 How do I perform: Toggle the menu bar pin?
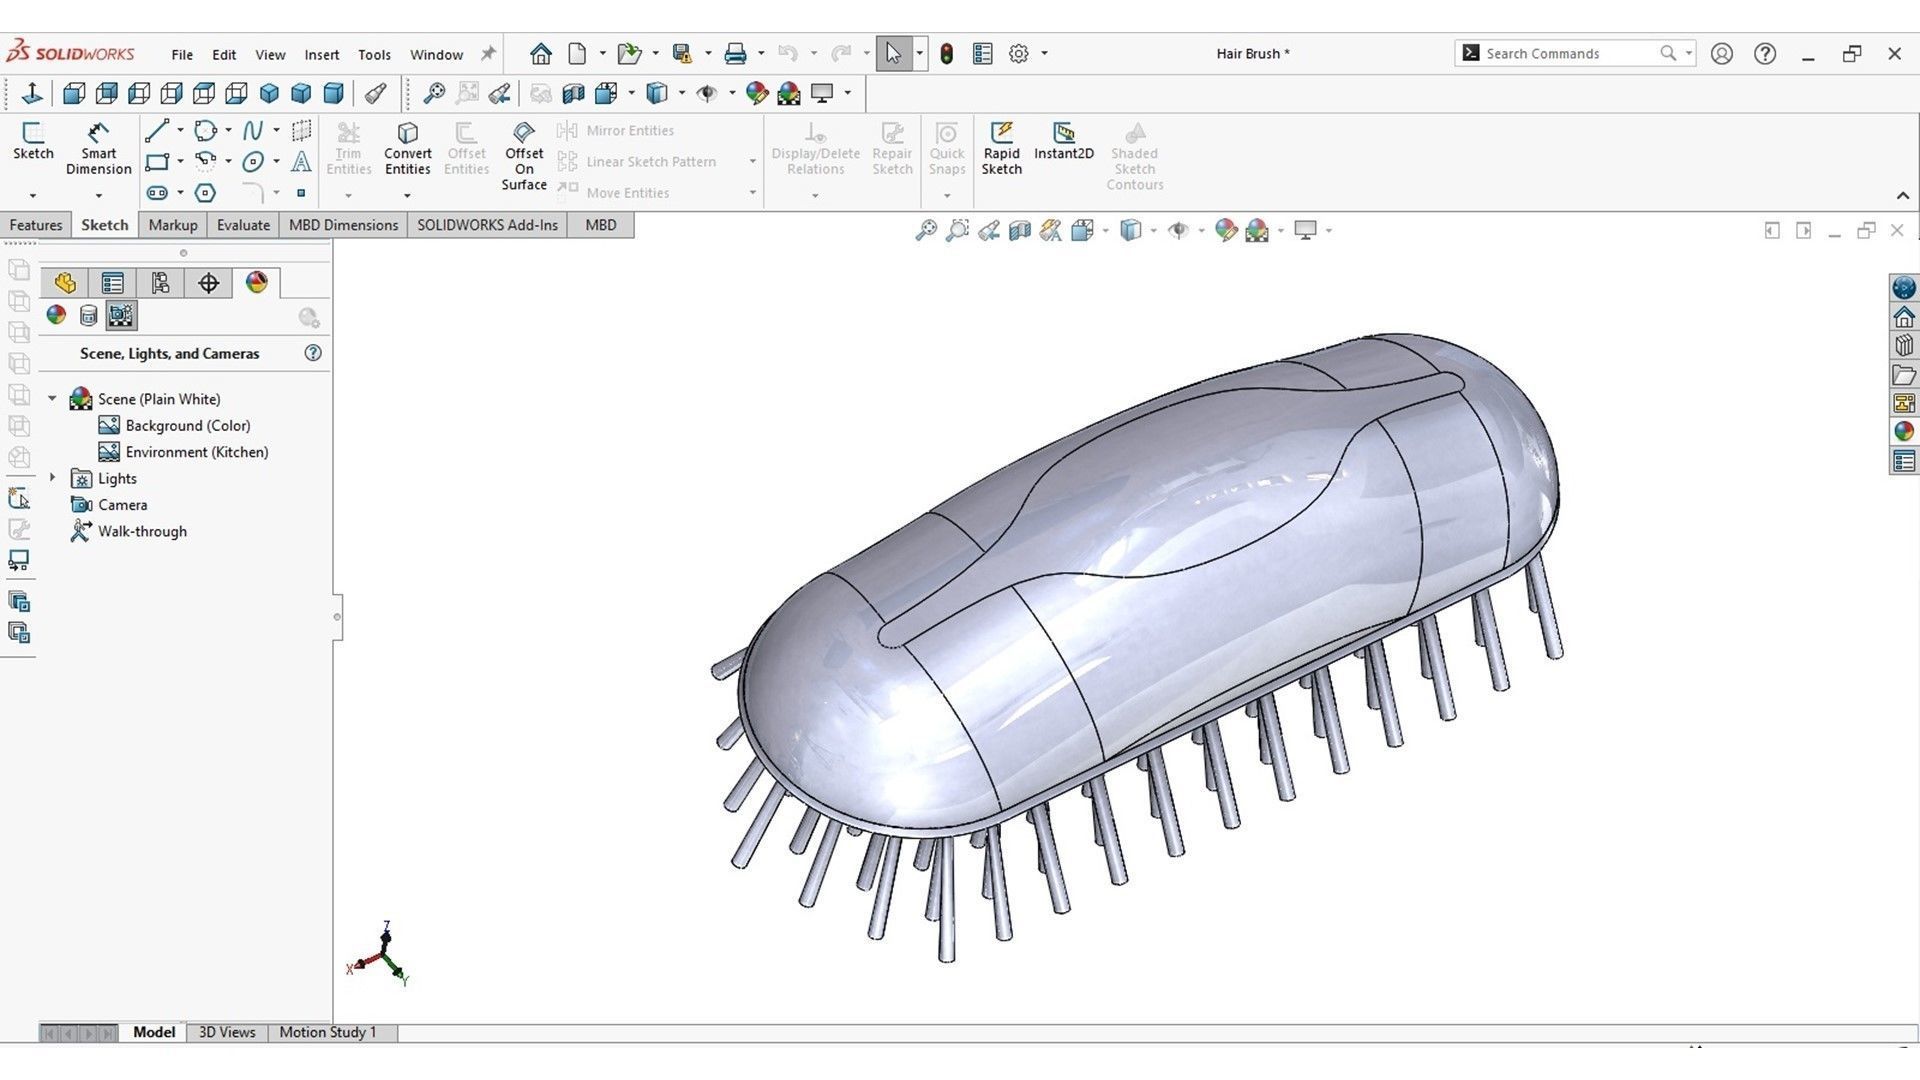pos(488,54)
